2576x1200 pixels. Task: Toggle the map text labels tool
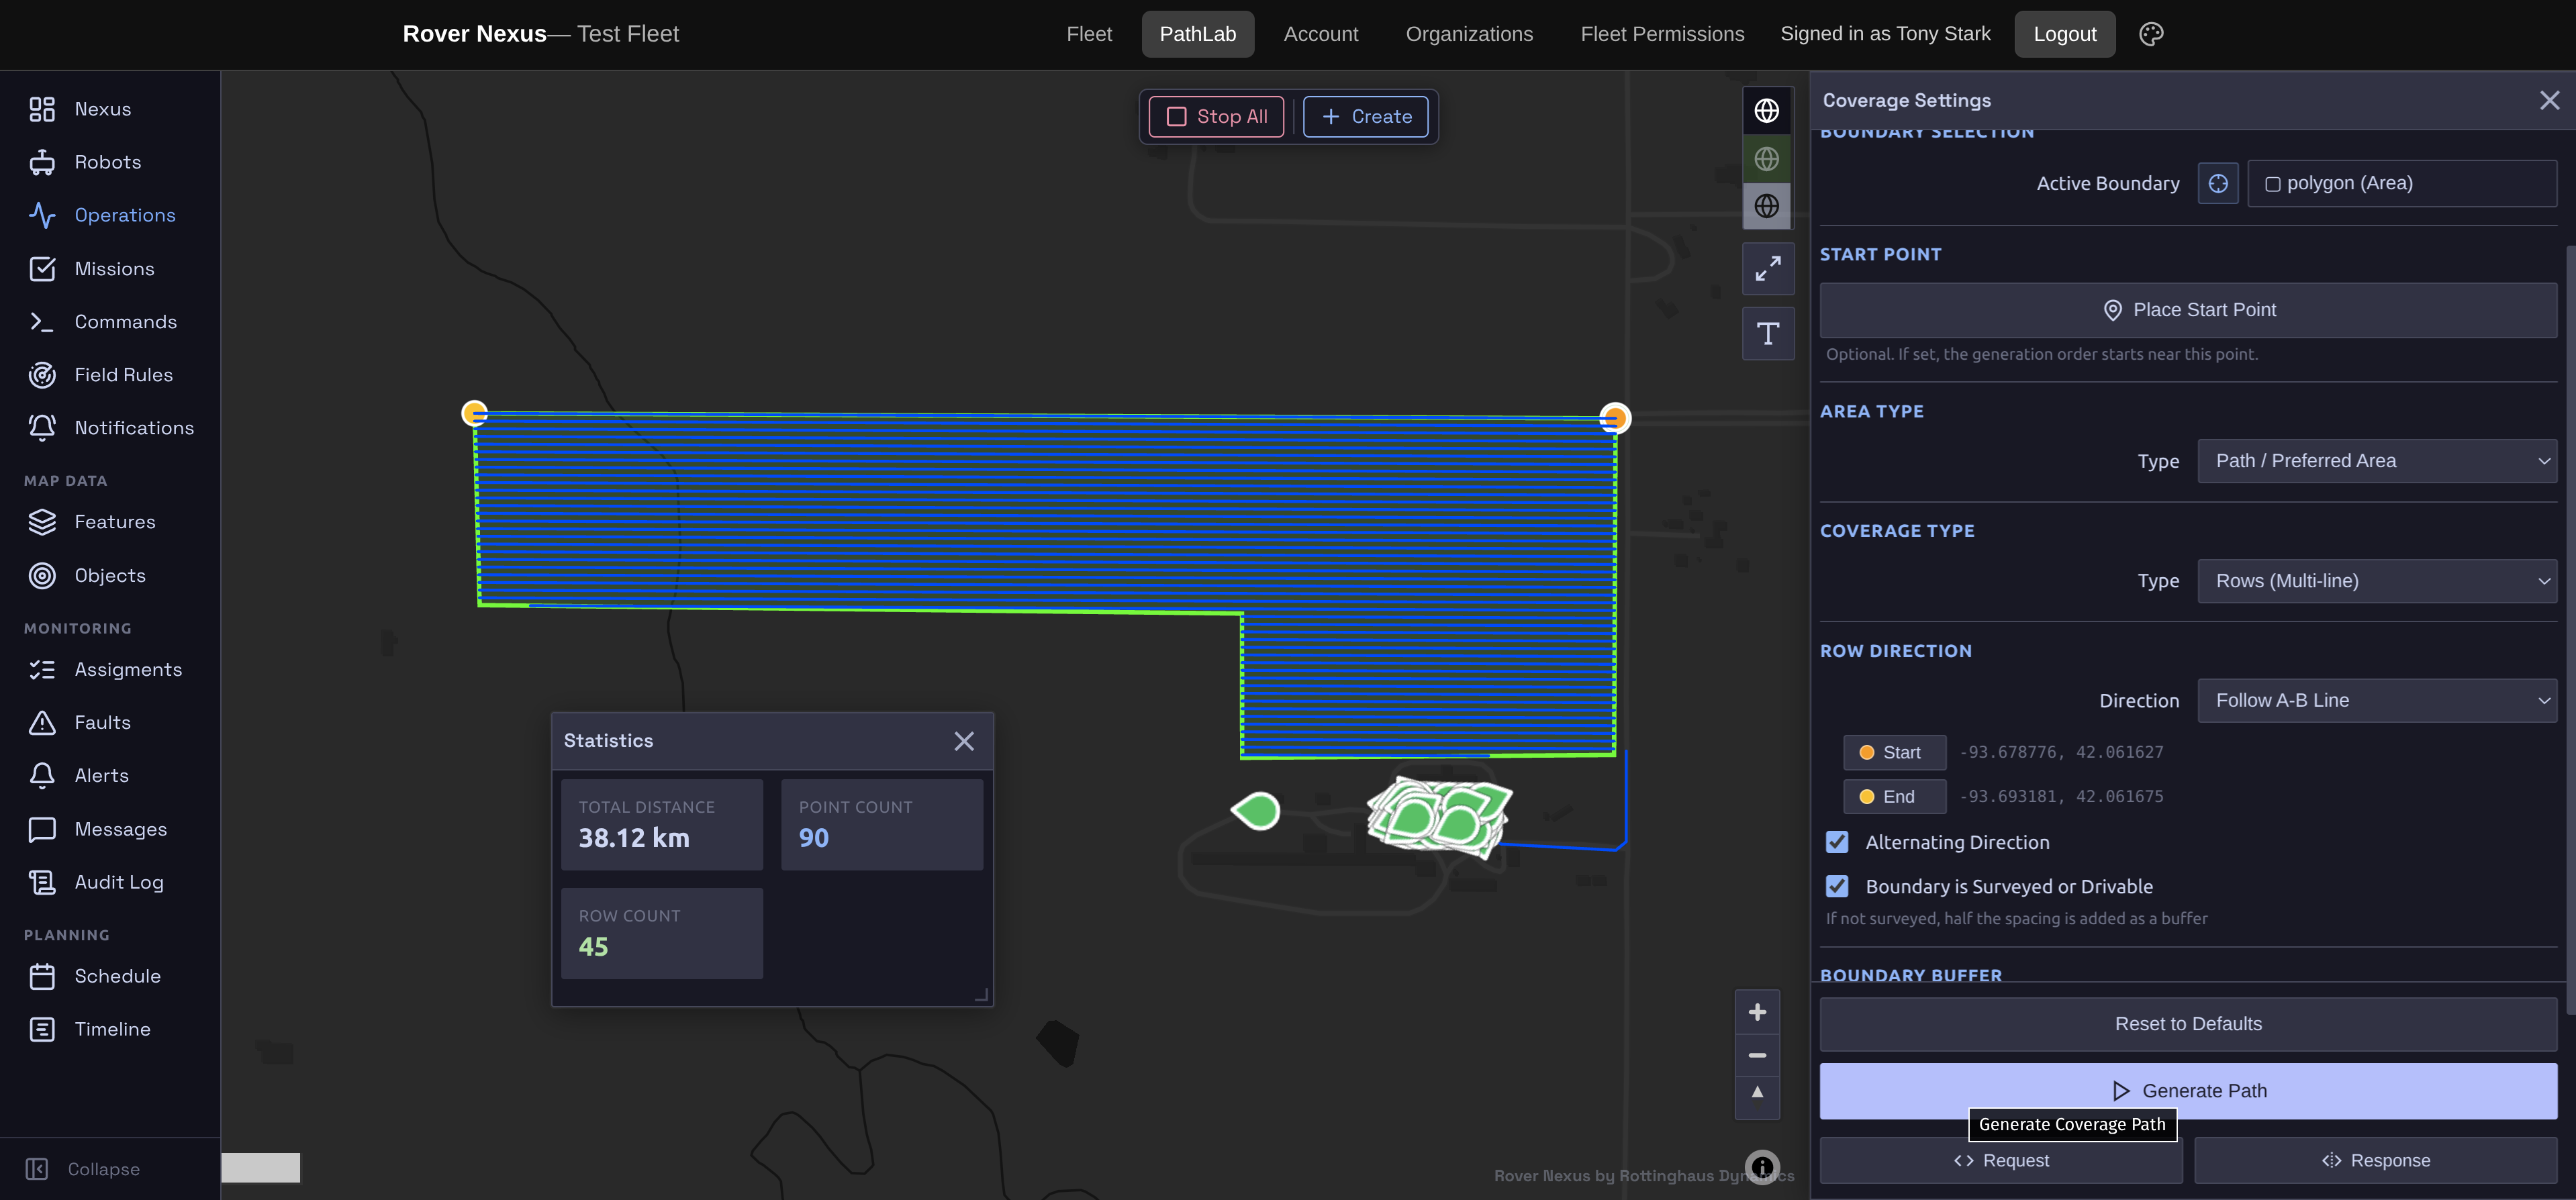click(x=1768, y=334)
